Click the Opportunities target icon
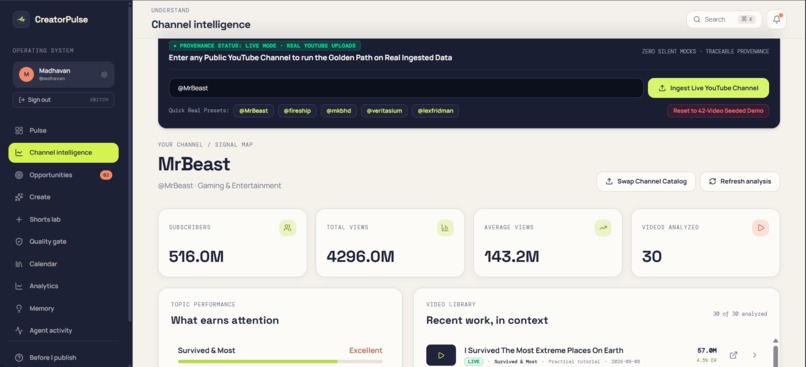 19,175
